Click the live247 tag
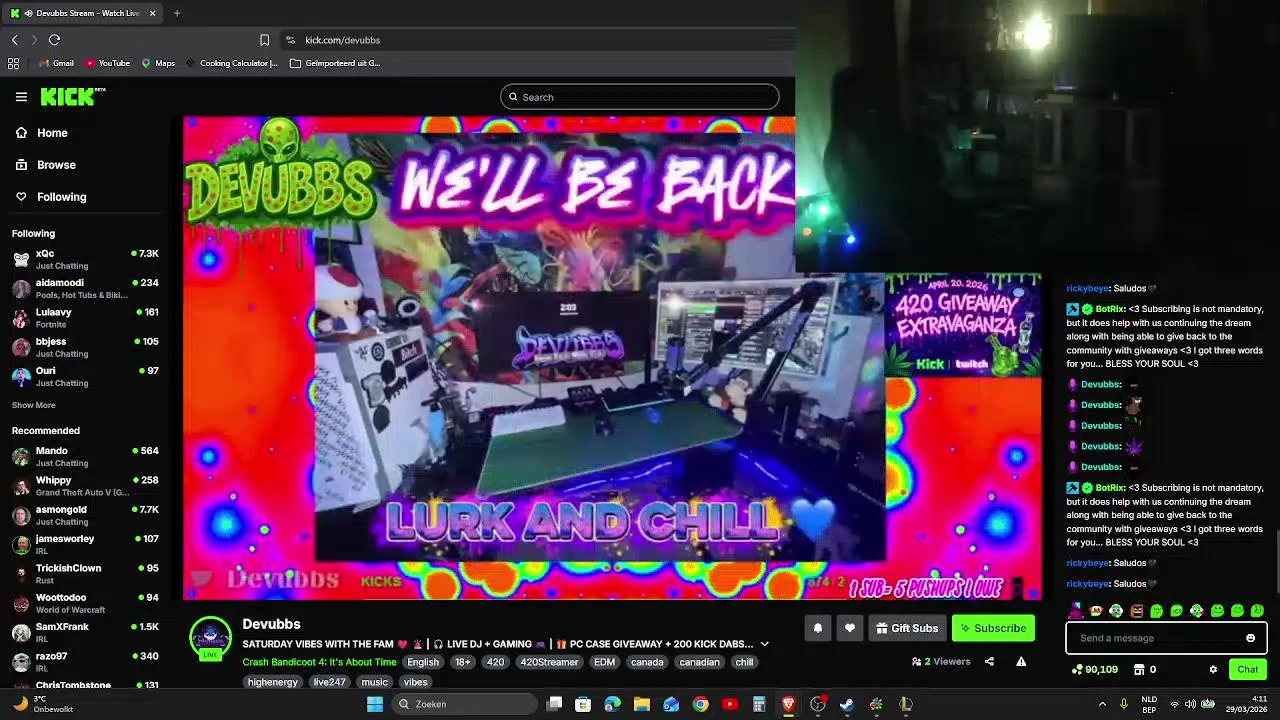Viewport: 1280px width, 720px height. (x=329, y=682)
